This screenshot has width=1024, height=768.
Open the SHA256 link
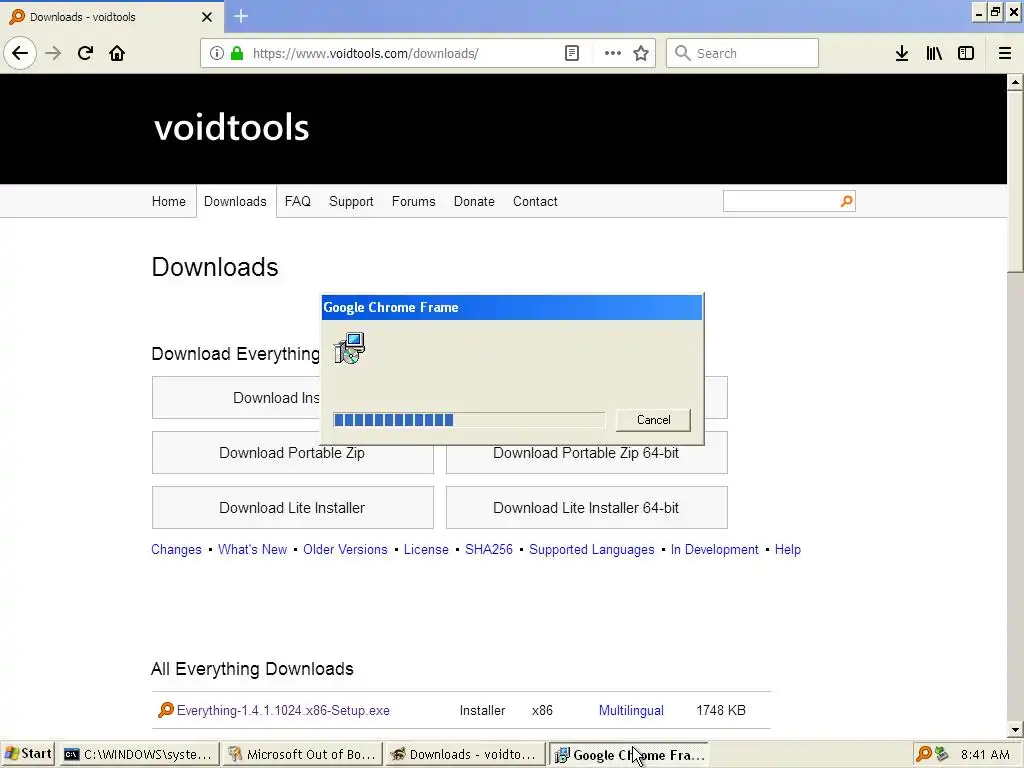pyautogui.click(x=489, y=549)
